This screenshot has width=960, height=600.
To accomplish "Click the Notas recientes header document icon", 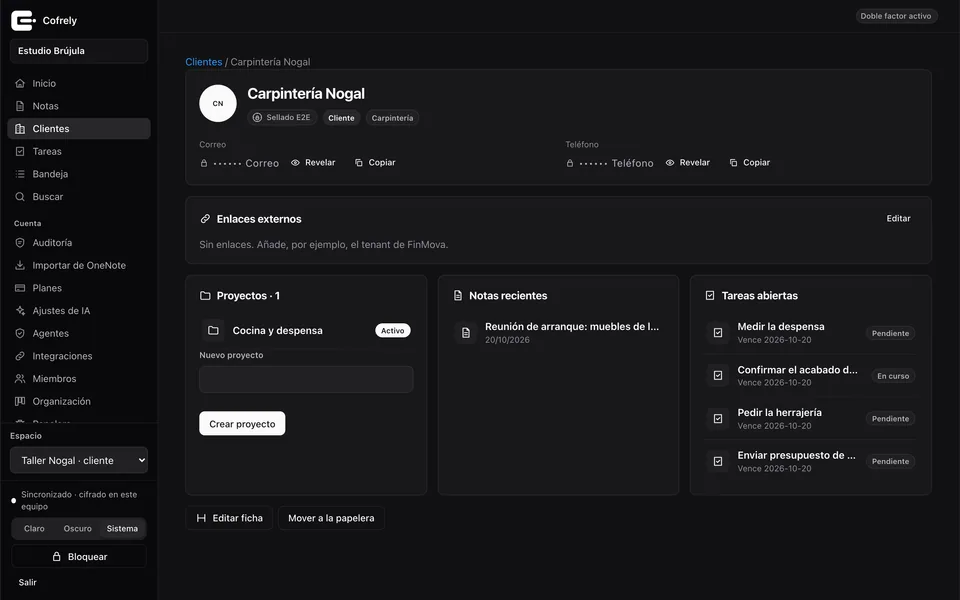I will click(x=457, y=296).
